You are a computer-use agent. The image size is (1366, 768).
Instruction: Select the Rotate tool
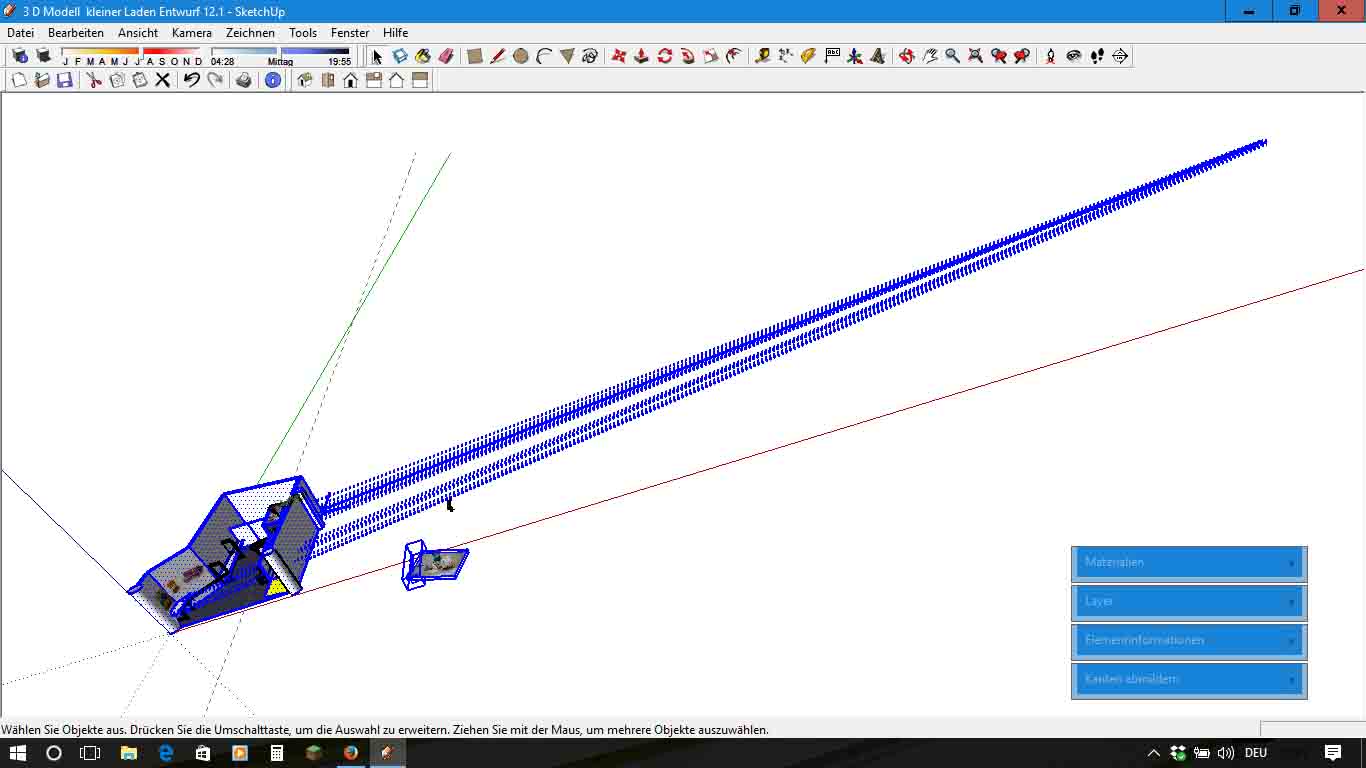click(665, 56)
